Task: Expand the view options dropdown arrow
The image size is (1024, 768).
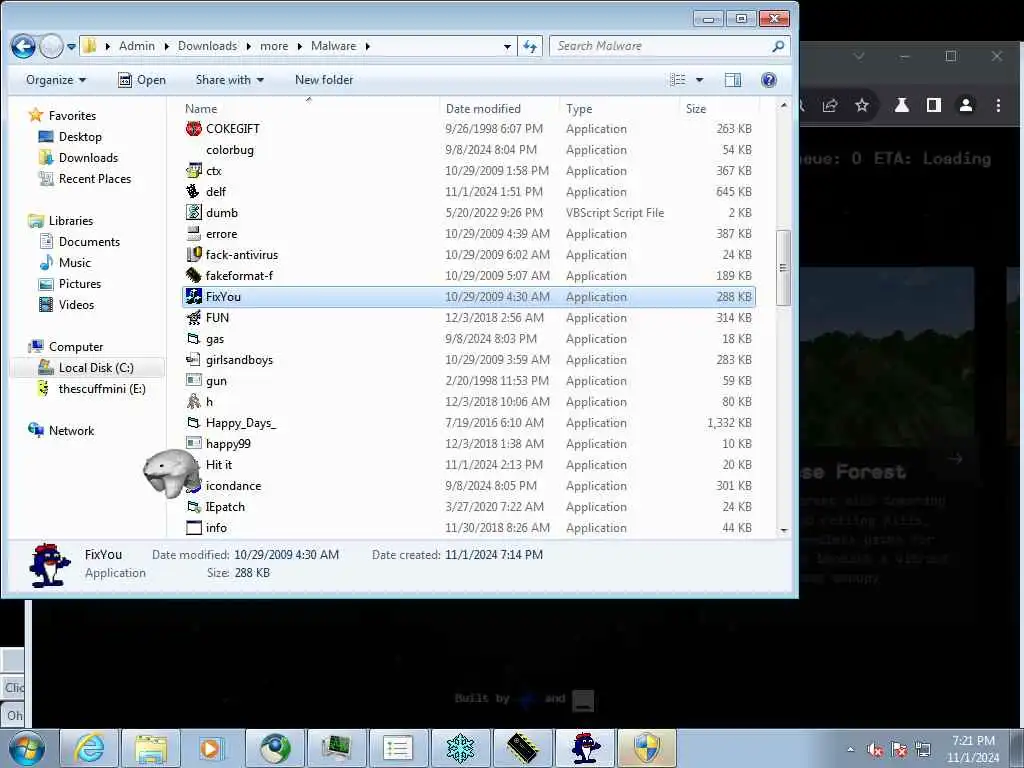Action: point(699,80)
